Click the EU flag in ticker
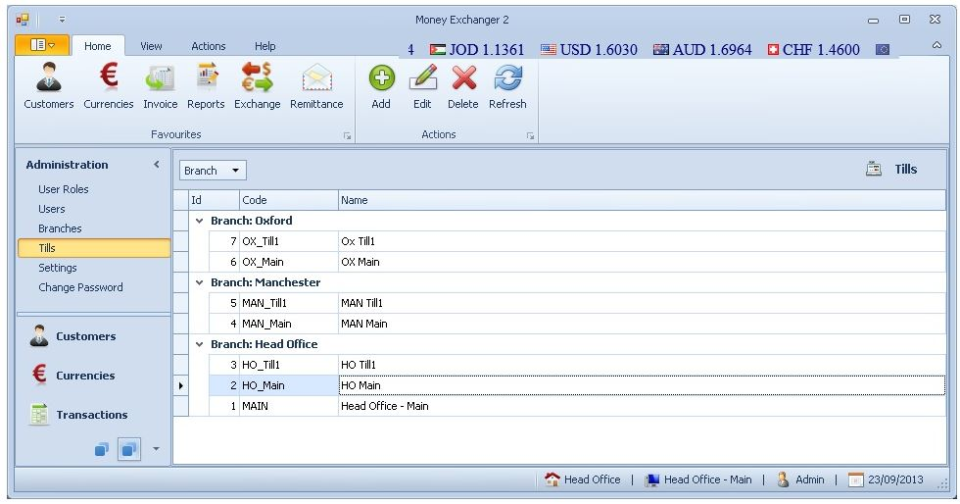The image size is (960, 504). (882, 50)
